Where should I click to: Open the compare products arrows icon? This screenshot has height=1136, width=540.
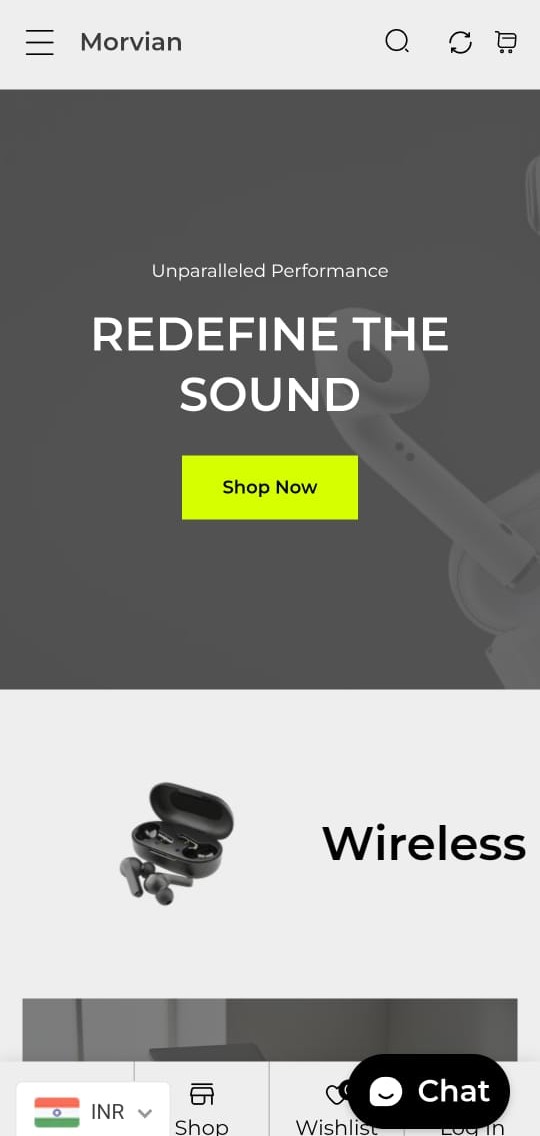pos(460,42)
